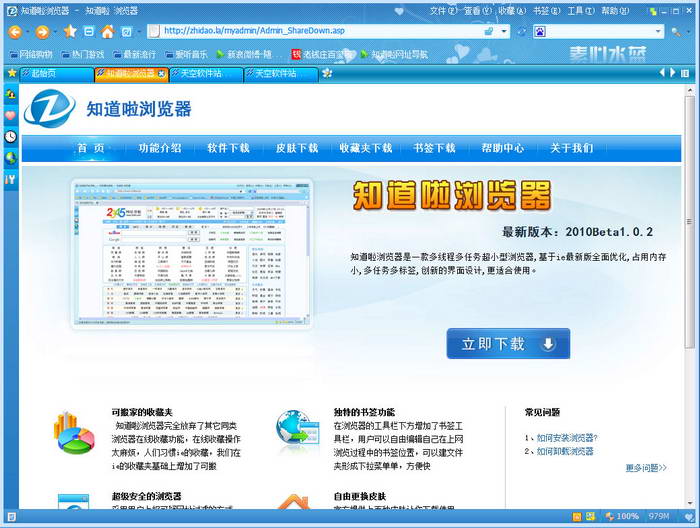The height and width of the screenshot is (528, 700).
Task: Open the 最新流行 bookmark folder
Action: (x=134, y=54)
